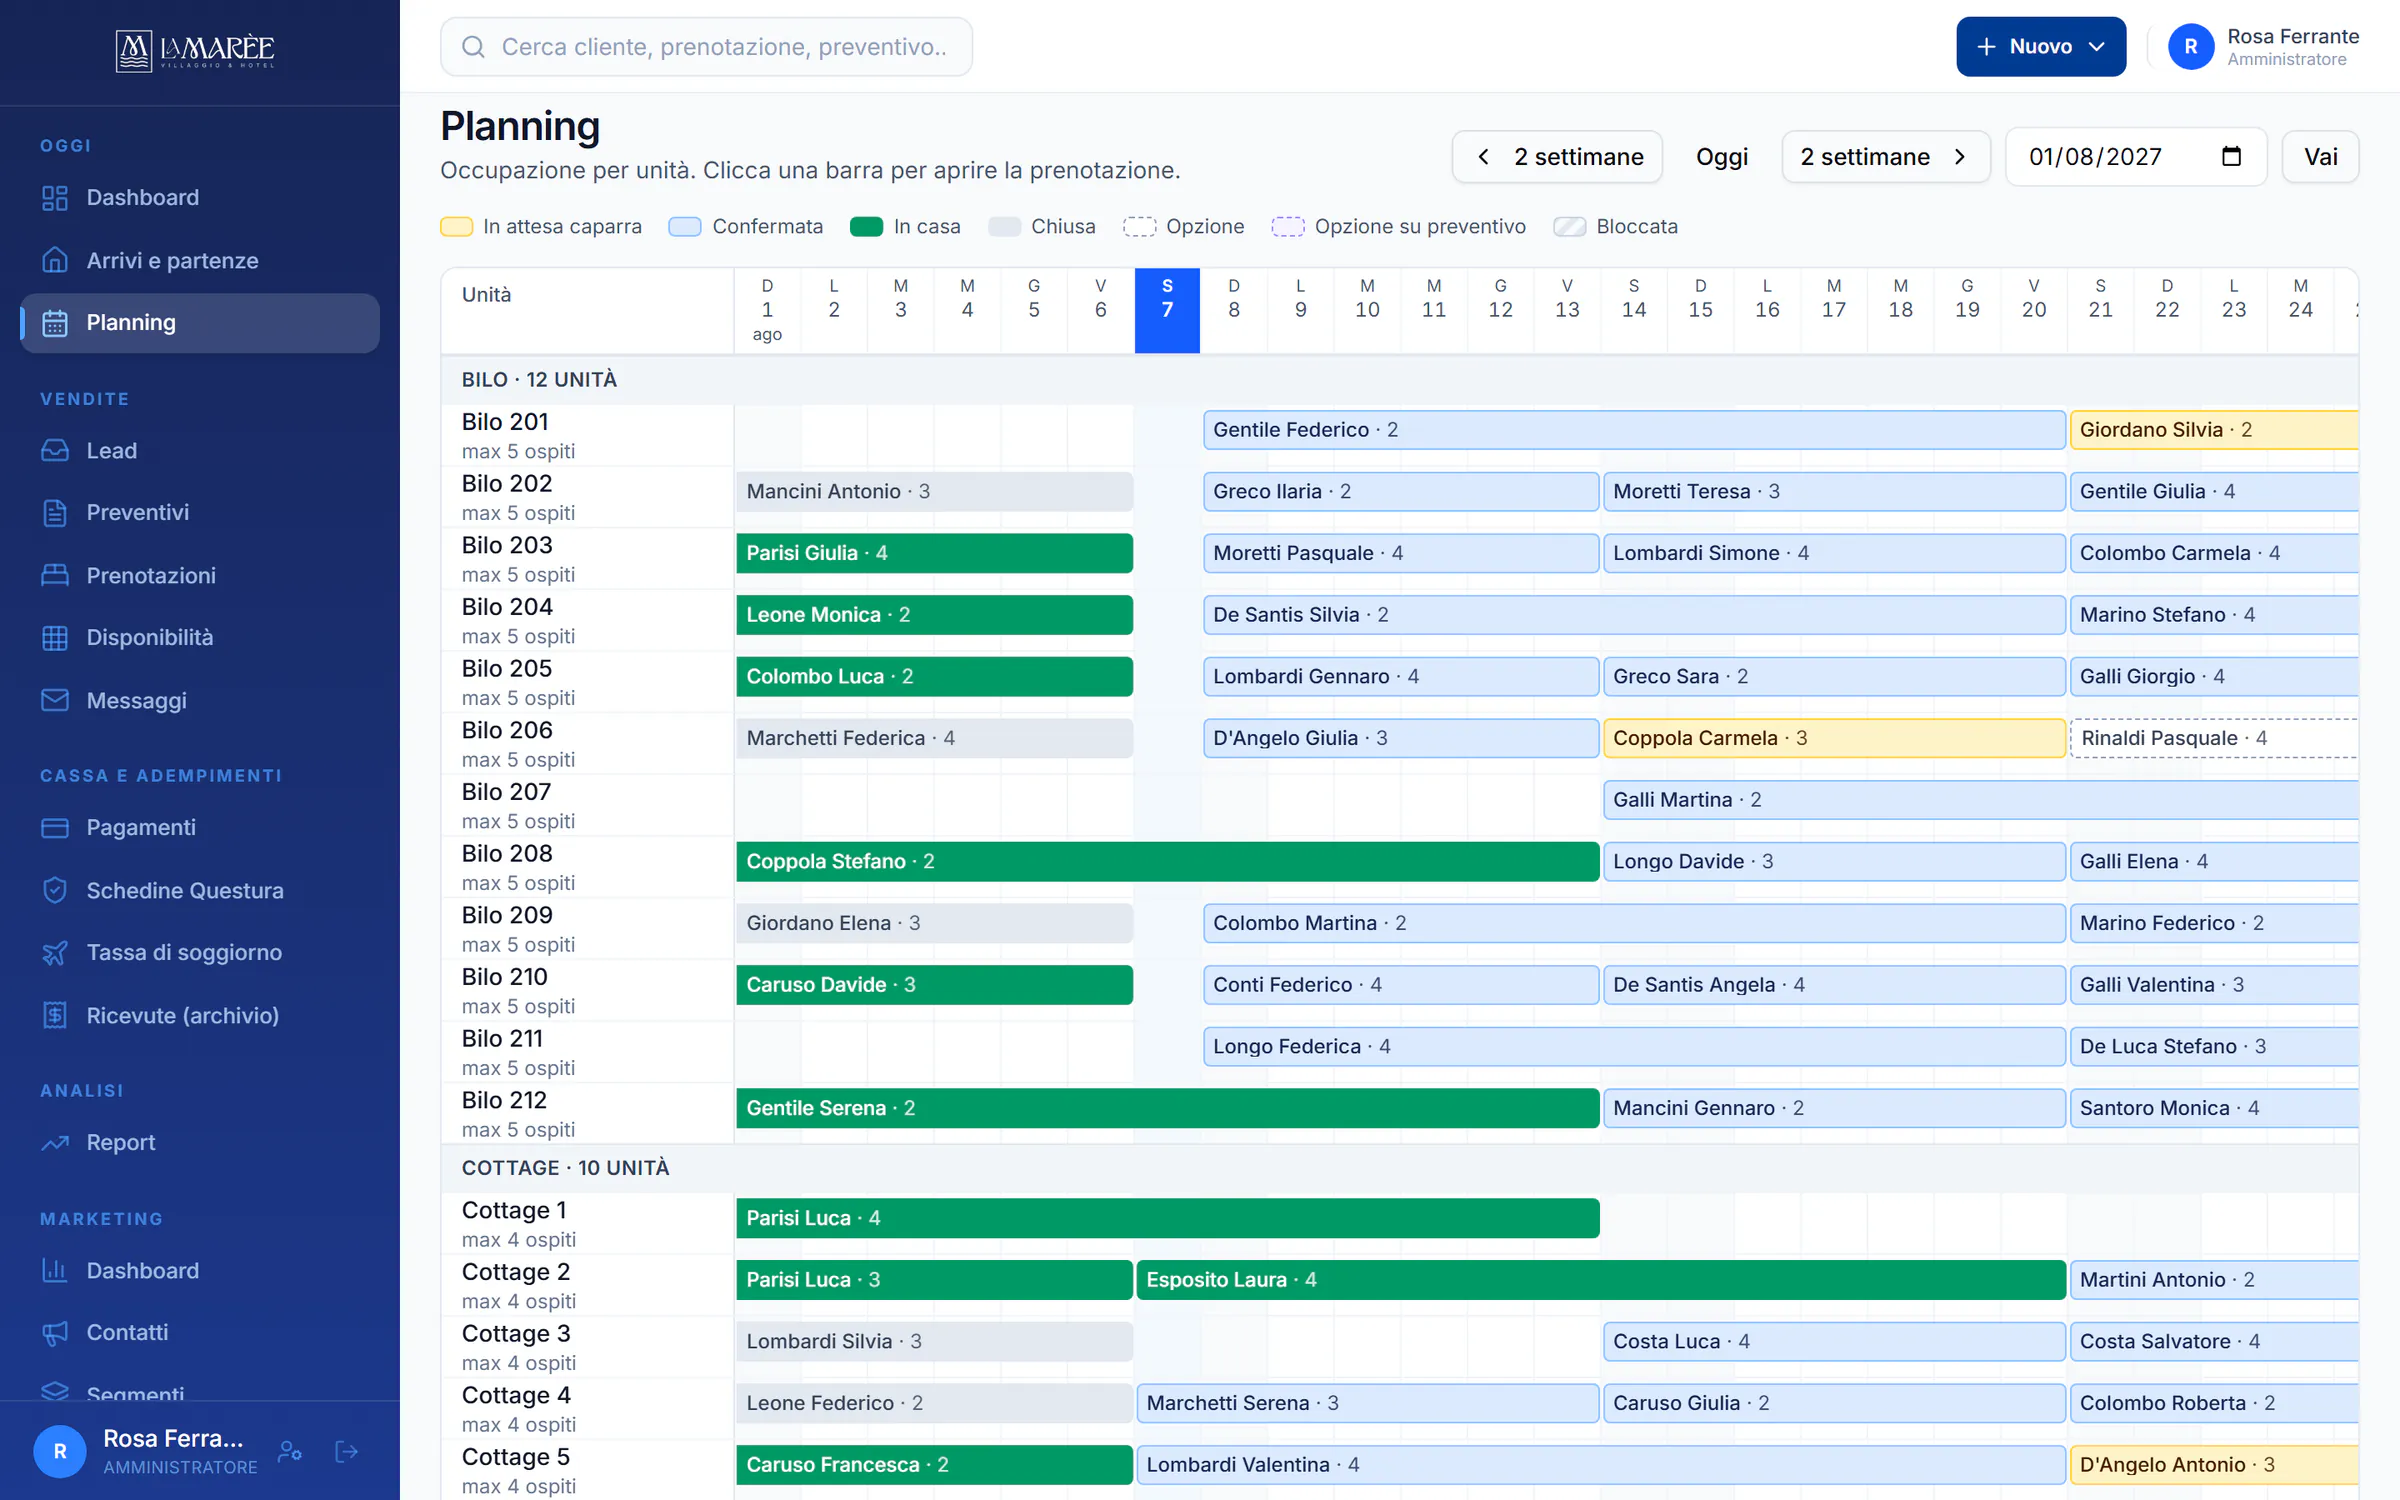Open the Rinaldi Pasquale dashed option bar

click(x=2214, y=738)
